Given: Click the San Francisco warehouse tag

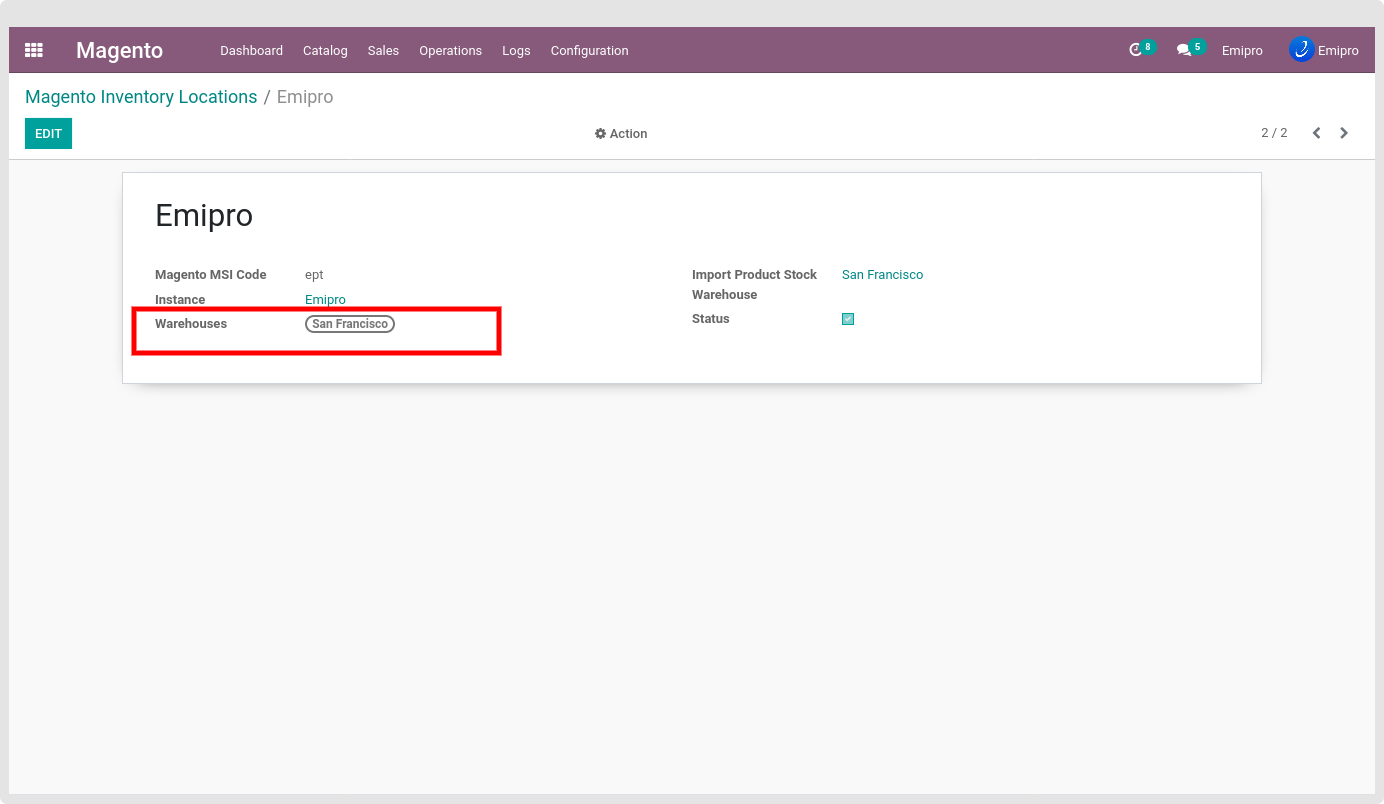Looking at the screenshot, I should click(350, 324).
